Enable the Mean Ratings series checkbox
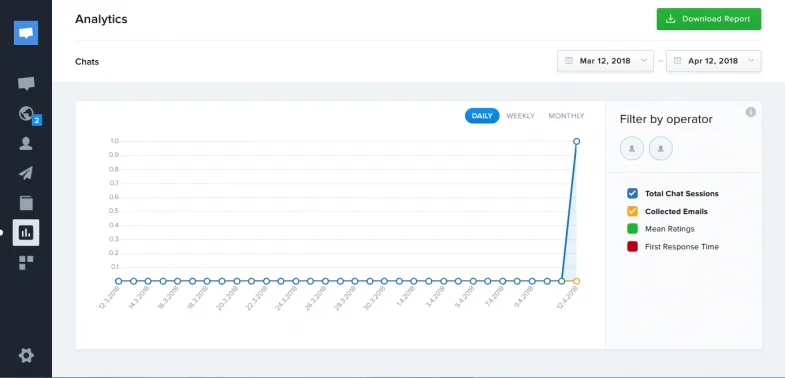This screenshot has width=785, height=378. pyautogui.click(x=632, y=229)
